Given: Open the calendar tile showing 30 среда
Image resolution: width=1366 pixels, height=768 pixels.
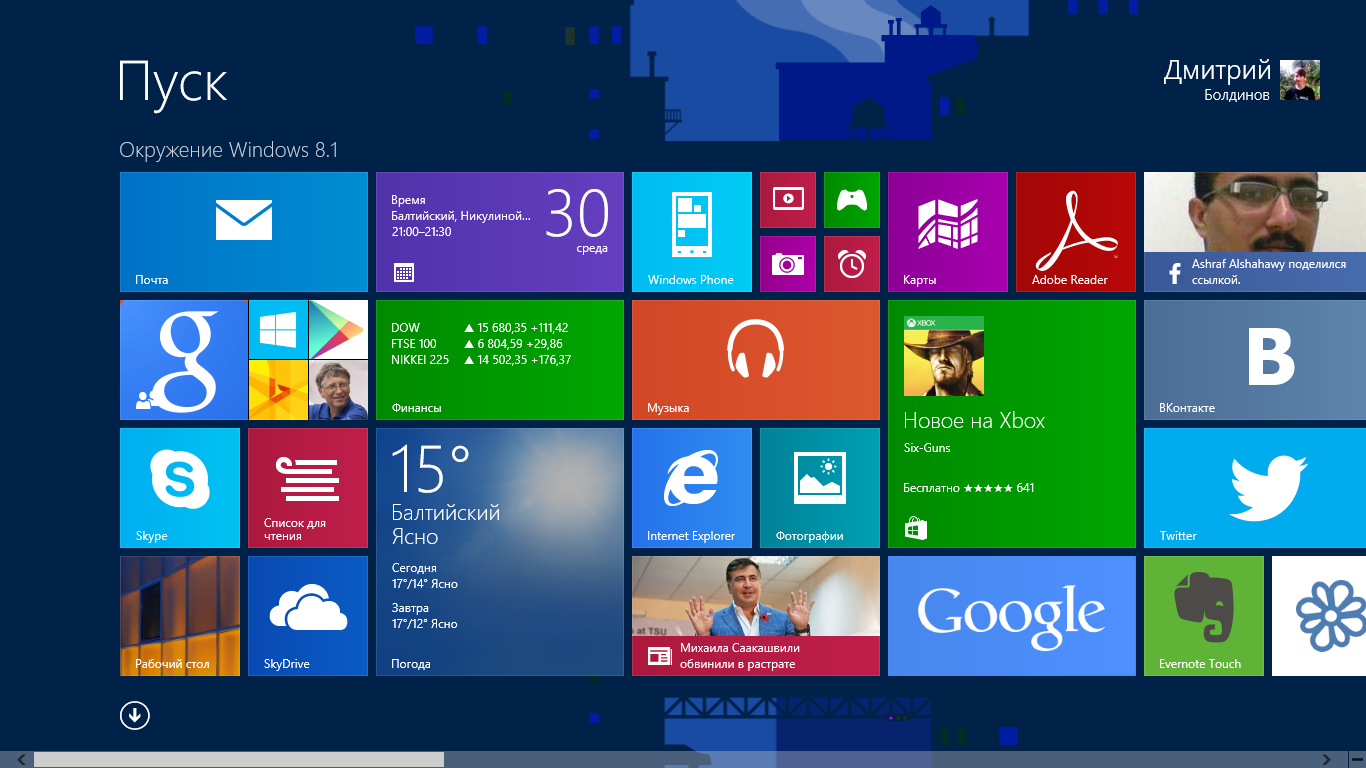Looking at the screenshot, I should (500, 232).
